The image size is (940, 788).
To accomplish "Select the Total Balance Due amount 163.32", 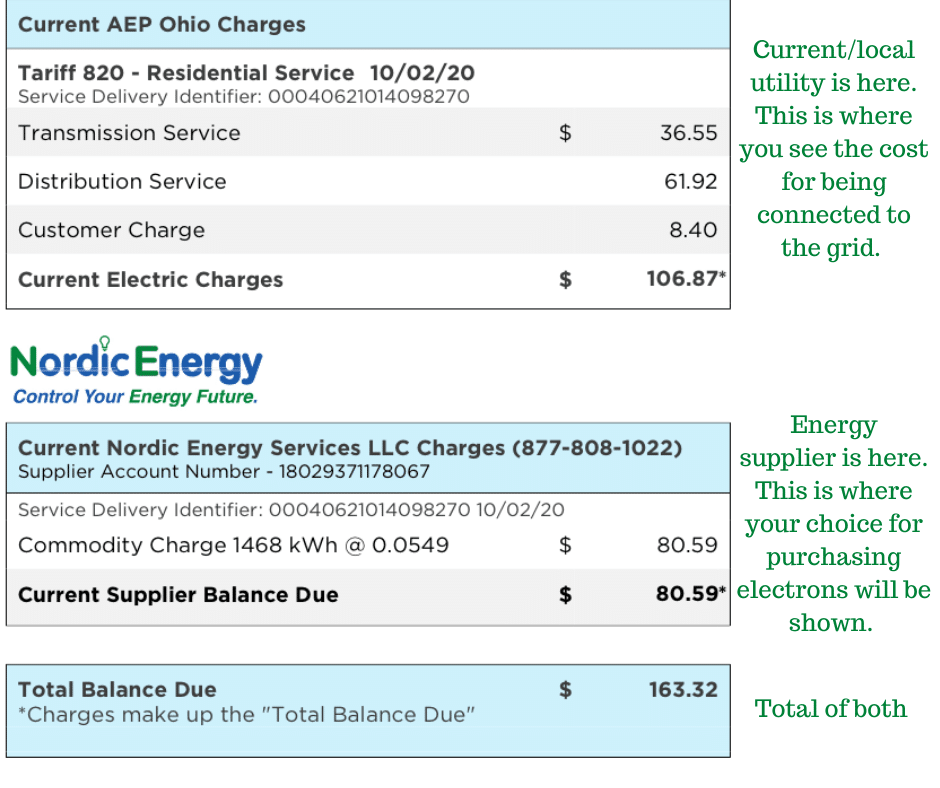I will [x=682, y=689].
